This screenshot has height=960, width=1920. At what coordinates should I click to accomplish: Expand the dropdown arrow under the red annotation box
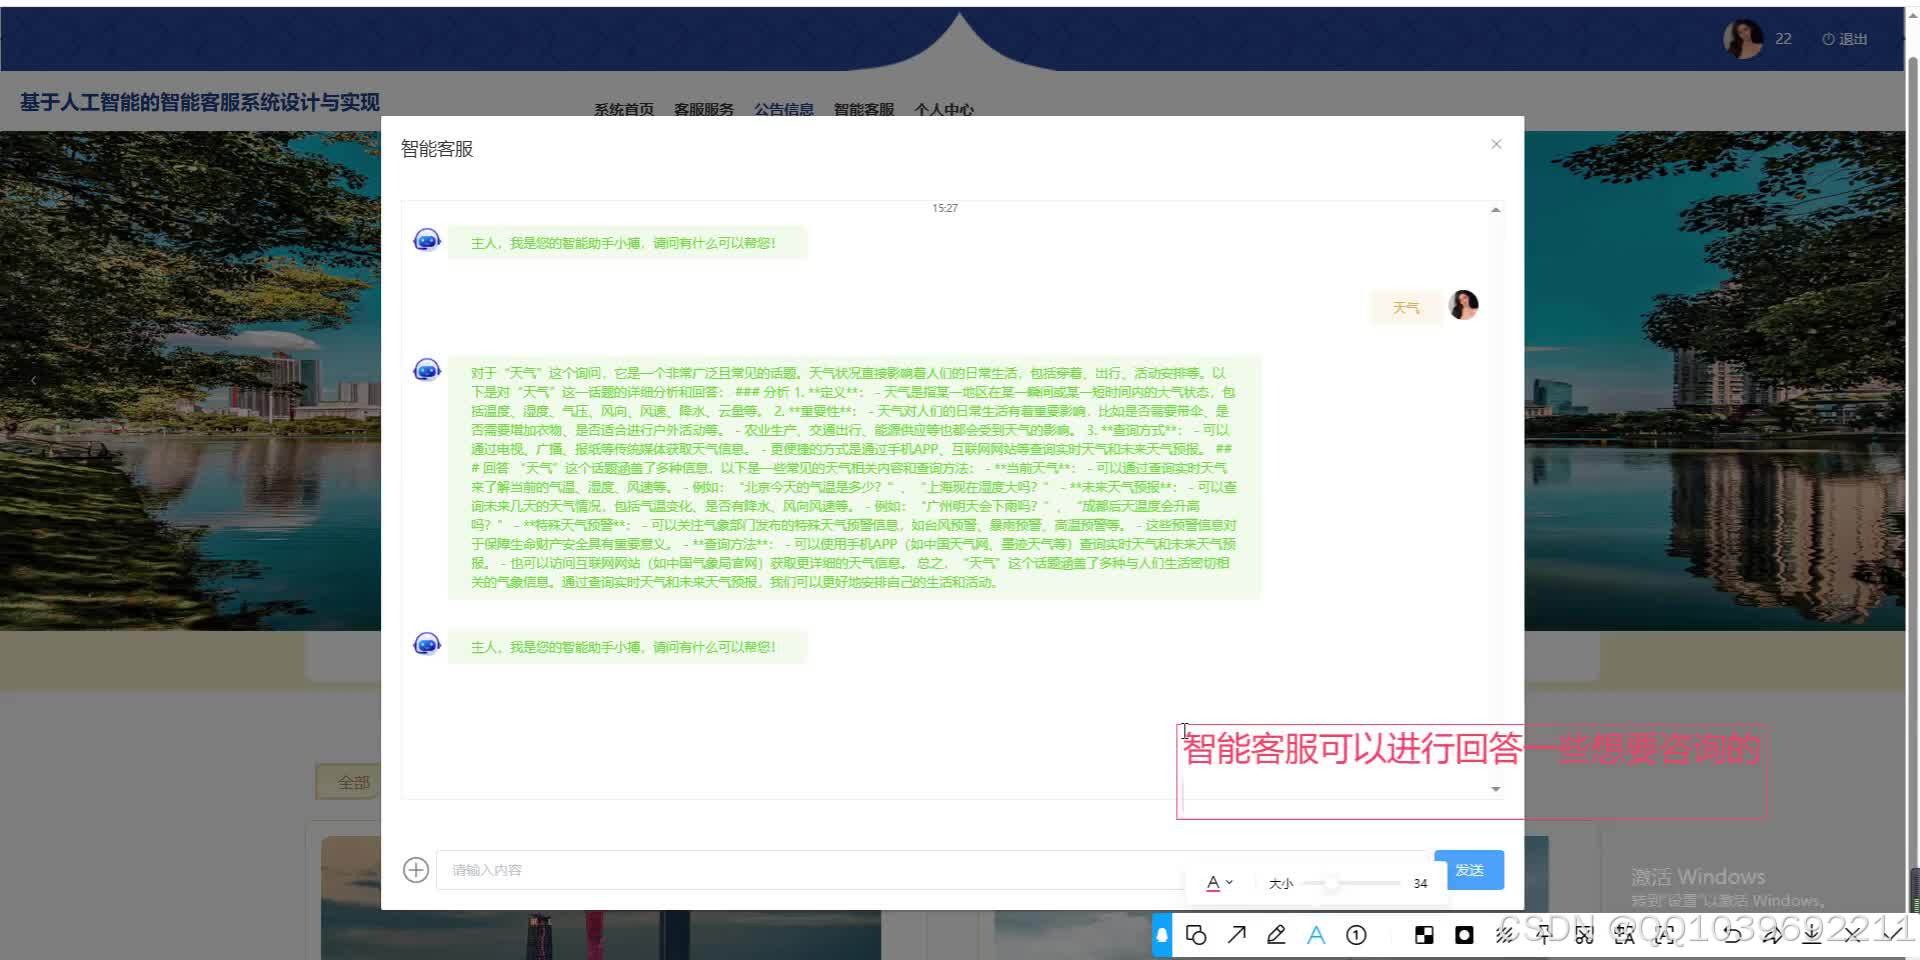(1496, 789)
